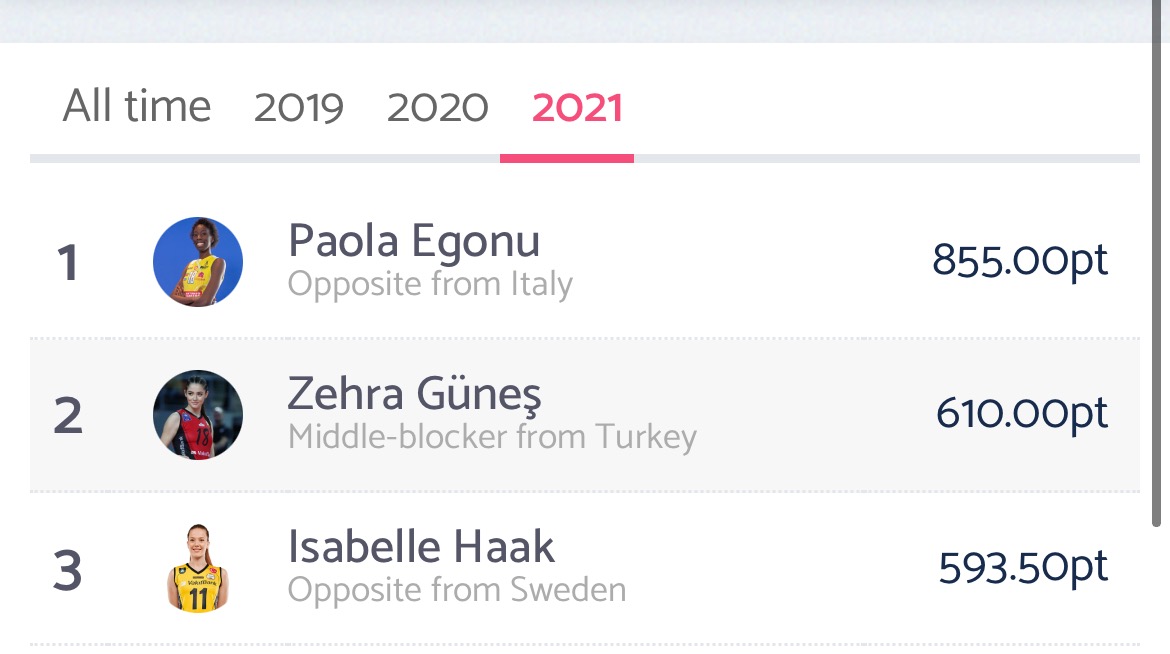Open the Paola Egonu name link
This screenshot has width=1170, height=654.
coord(414,242)
